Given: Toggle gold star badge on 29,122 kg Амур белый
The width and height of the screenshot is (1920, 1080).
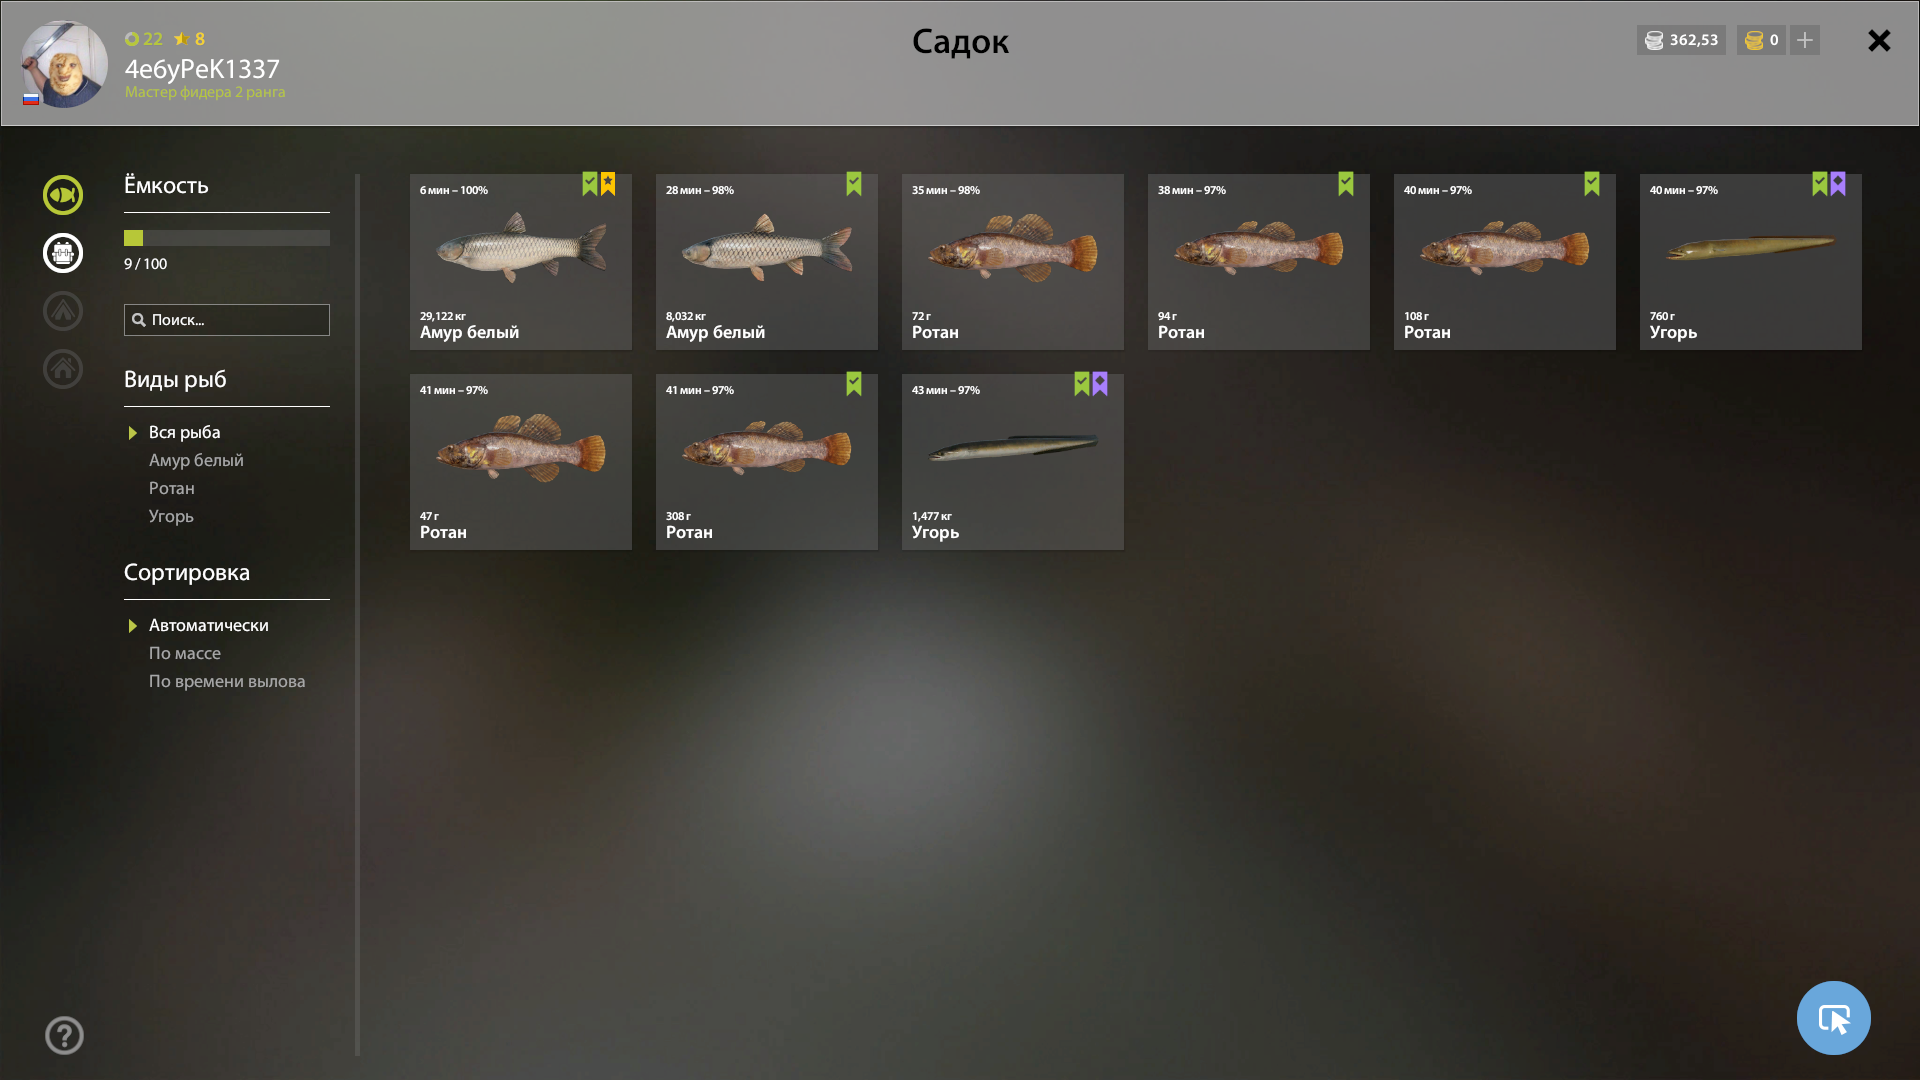Looking at the screenshot, I should [x=608, y=184].
